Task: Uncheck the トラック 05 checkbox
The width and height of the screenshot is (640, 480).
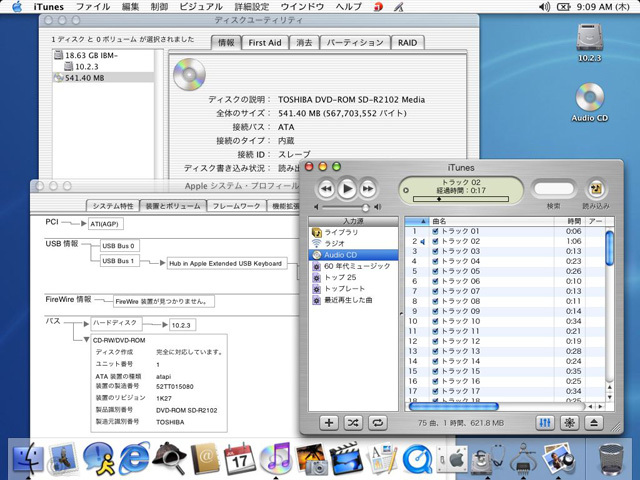Action: tap(435, 271)
